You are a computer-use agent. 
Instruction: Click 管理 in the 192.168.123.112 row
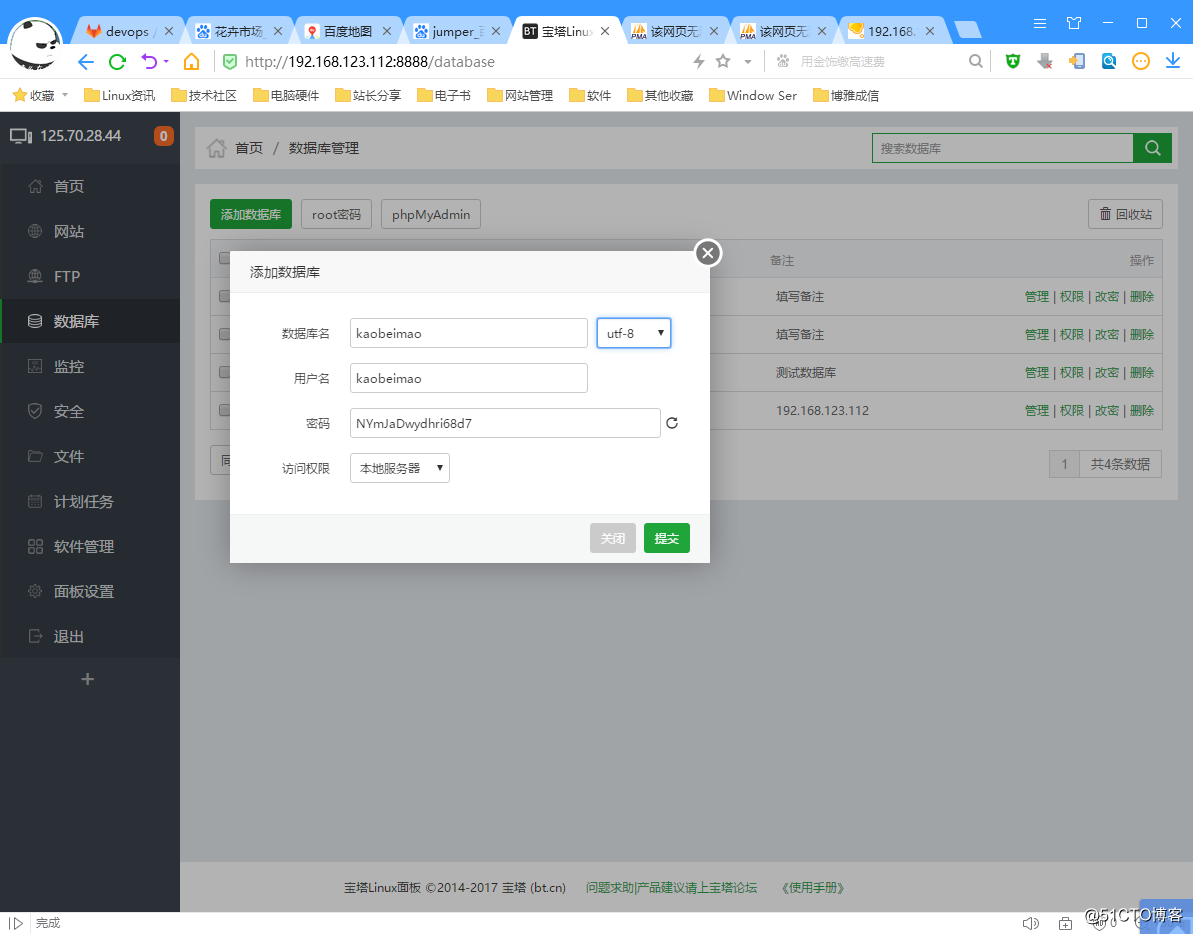[x=1036, y=411]
